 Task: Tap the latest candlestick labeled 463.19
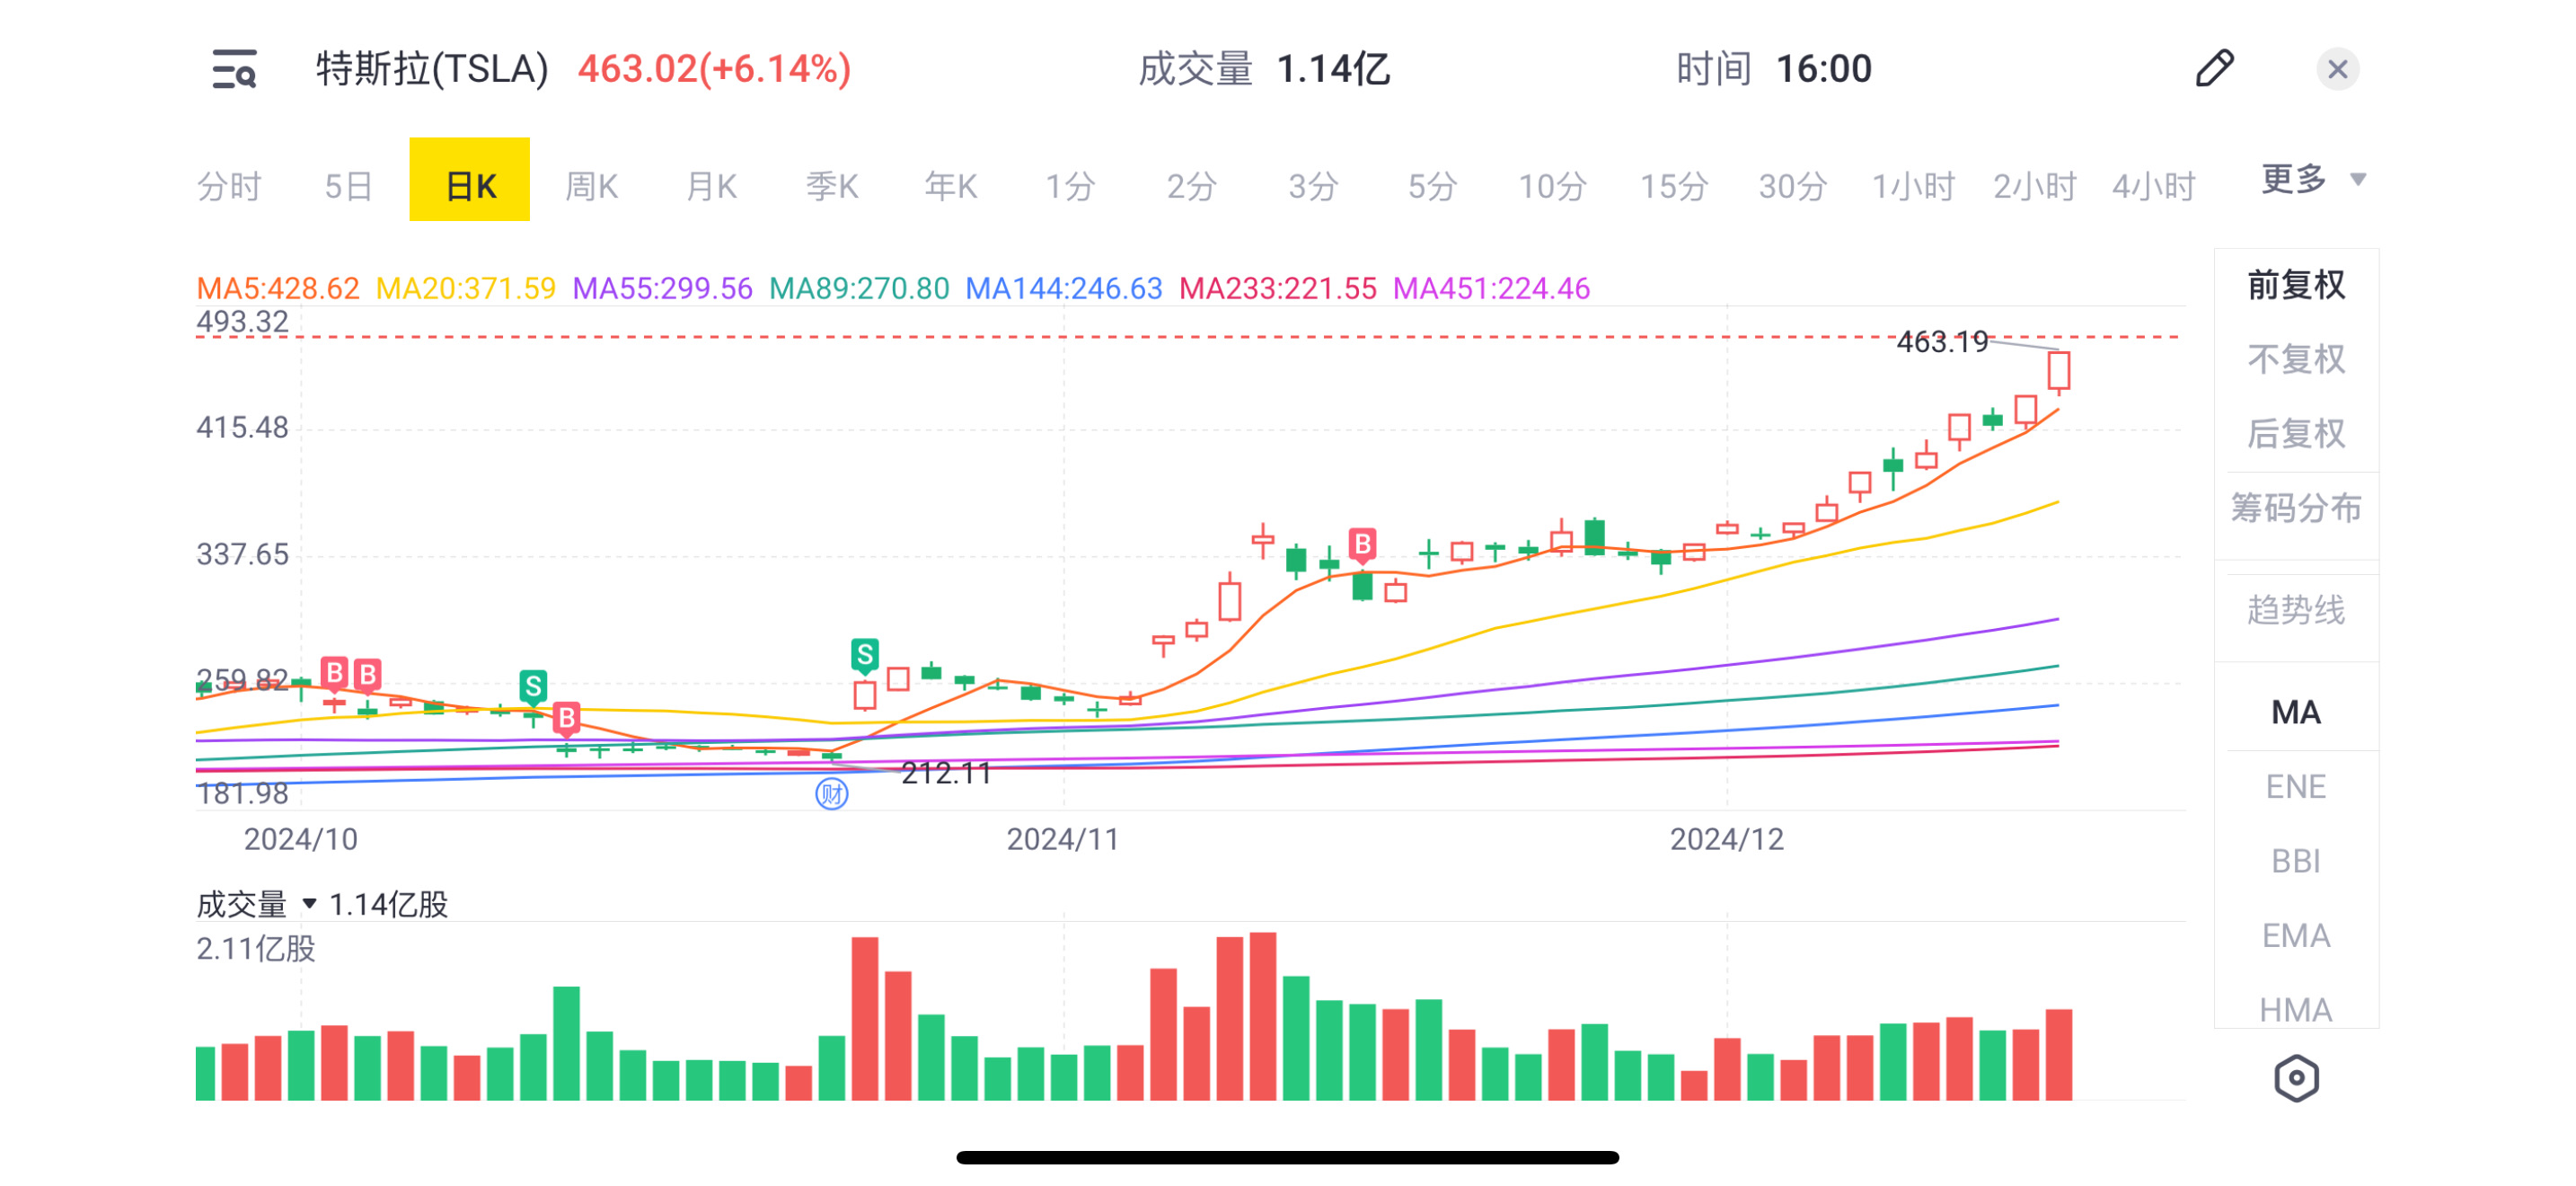pos(2058,371)
